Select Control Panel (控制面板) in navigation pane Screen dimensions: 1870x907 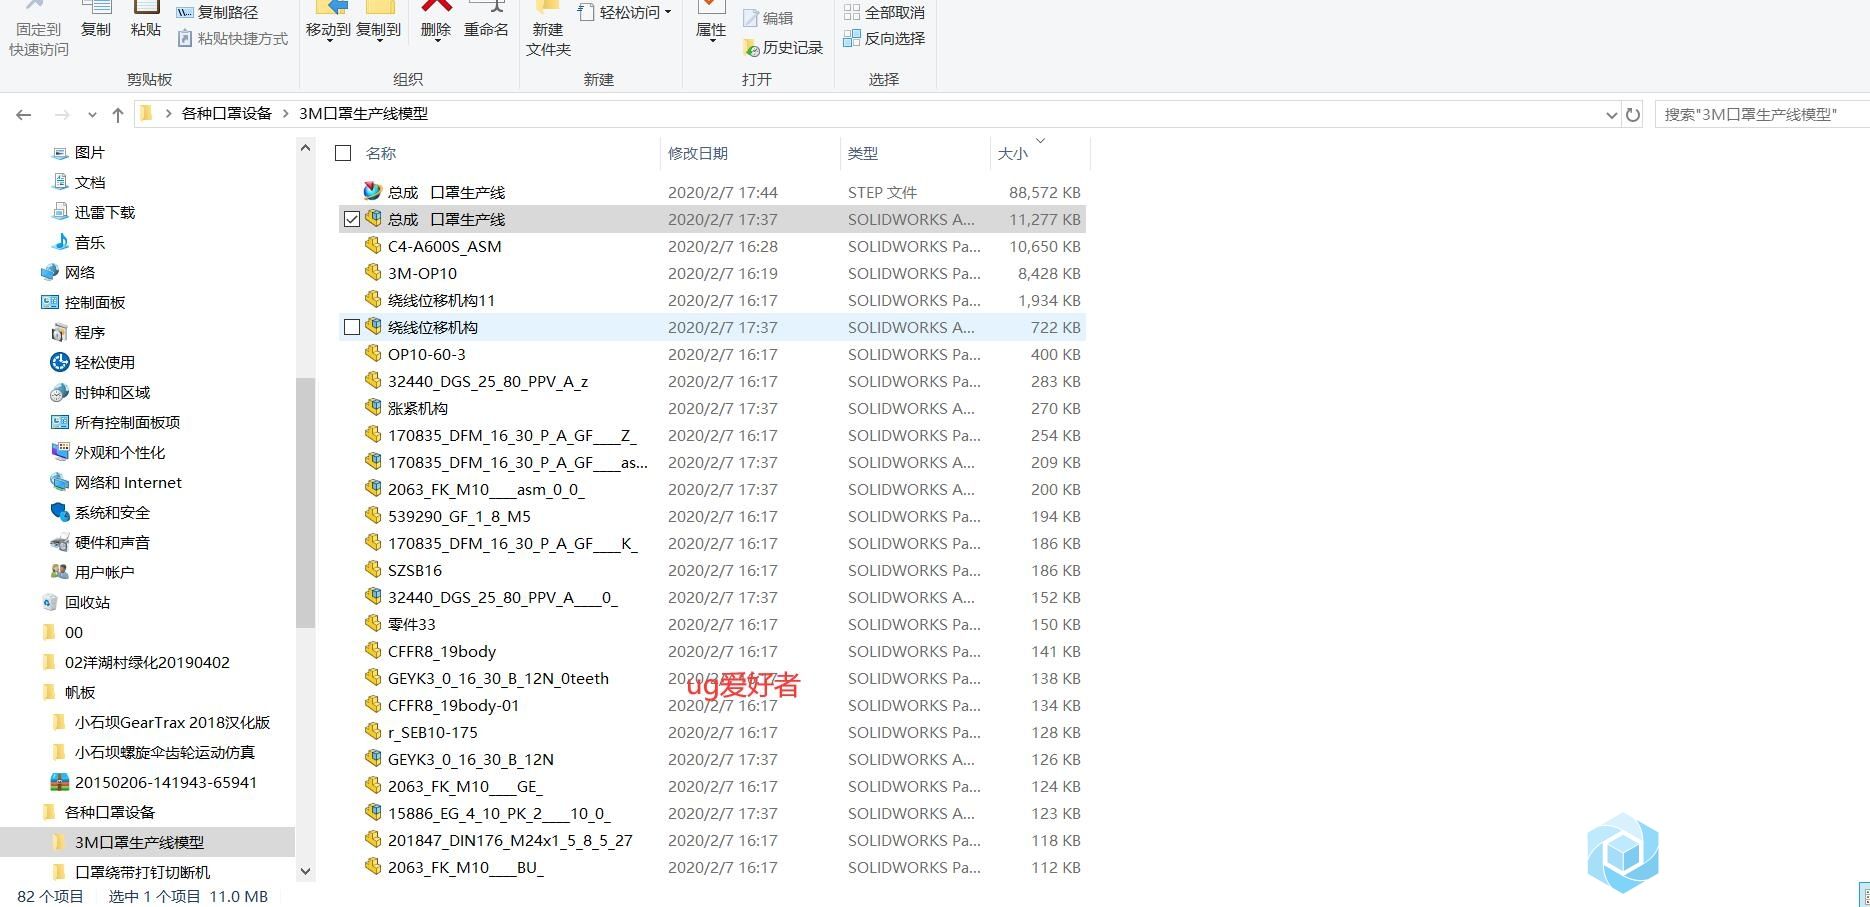click(x=95, y=302)
